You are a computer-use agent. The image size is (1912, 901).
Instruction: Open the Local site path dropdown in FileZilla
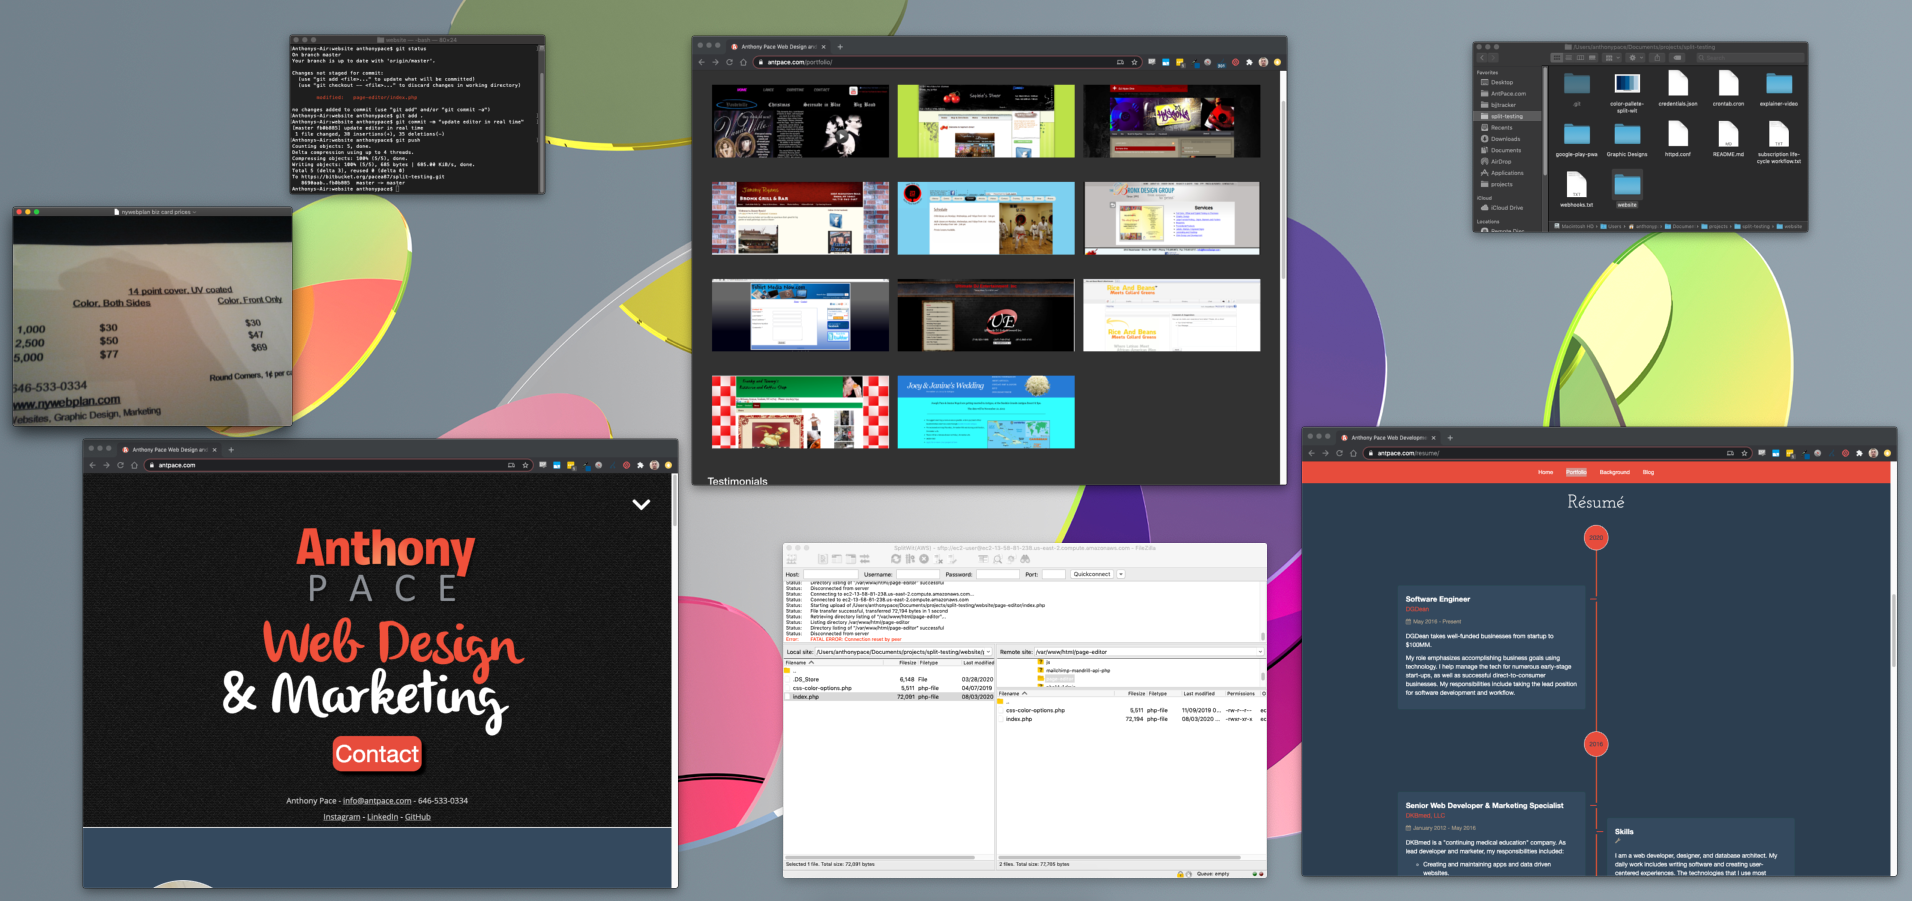tap(989, 652)
